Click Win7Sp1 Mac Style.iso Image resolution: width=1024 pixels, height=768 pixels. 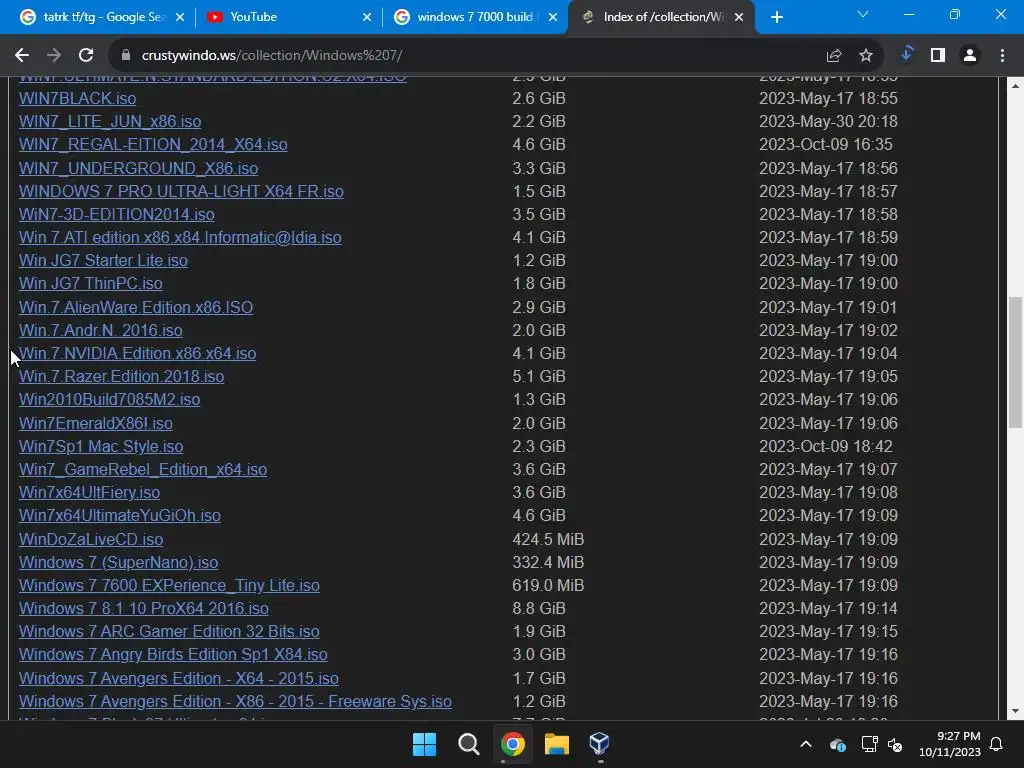pyautogui.click(x=101, y=446)
